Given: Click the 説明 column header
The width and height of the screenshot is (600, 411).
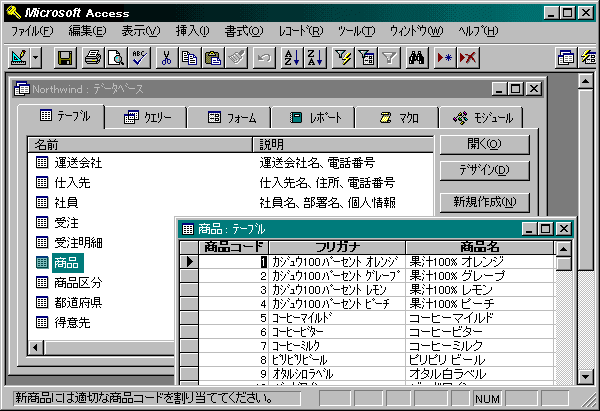Looking at the screenshot, I should click(343, 145).
